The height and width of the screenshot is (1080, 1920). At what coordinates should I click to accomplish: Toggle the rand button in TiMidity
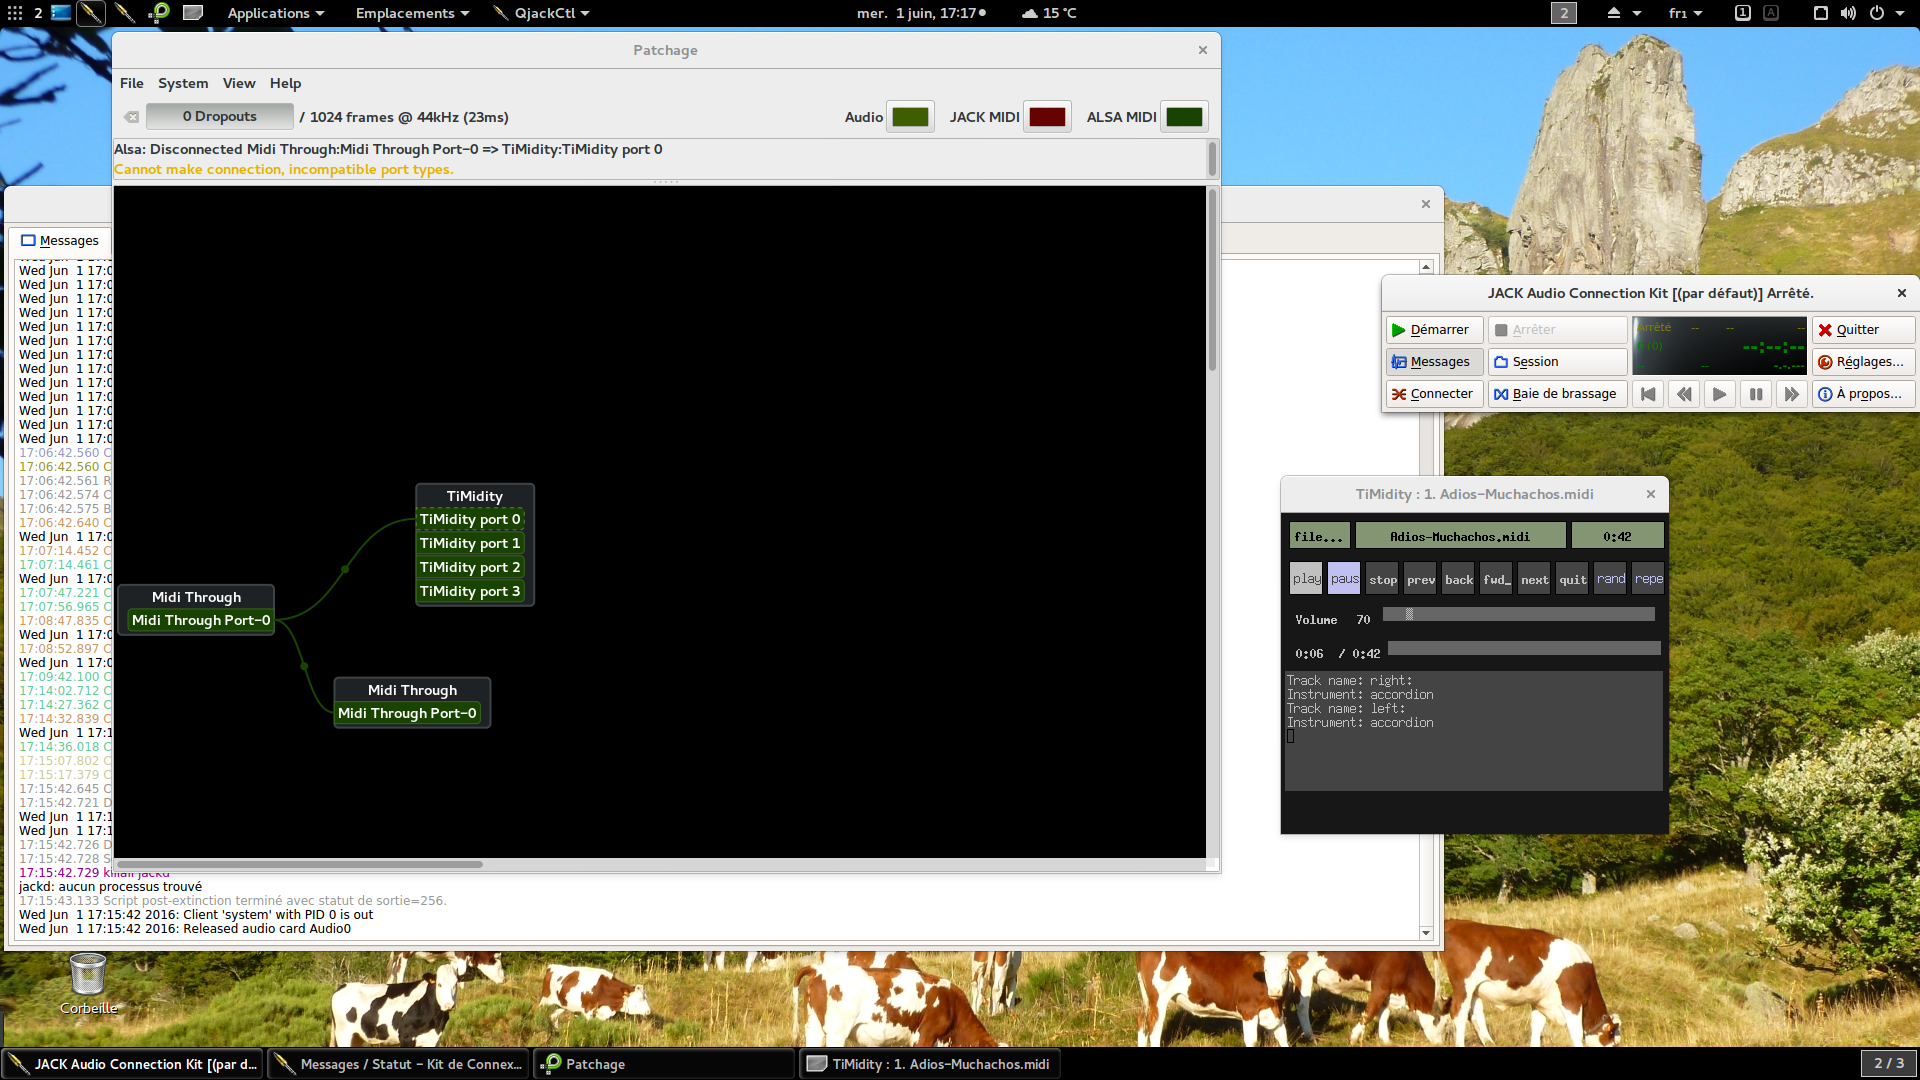click(x=1610, y=579)
